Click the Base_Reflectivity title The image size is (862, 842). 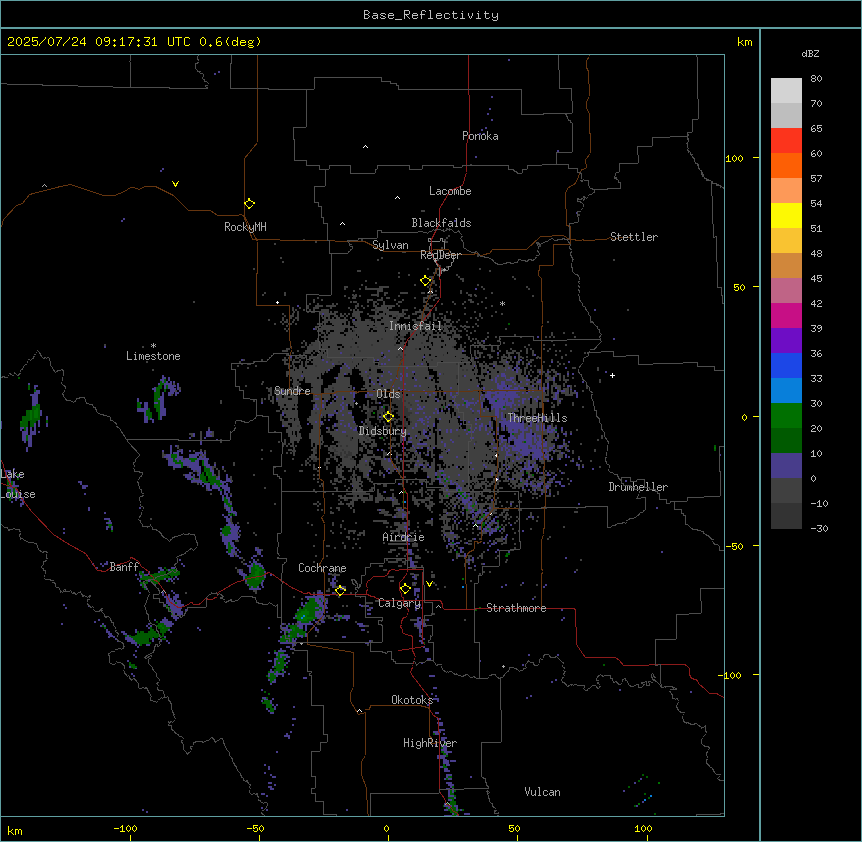pyautogui.click(x=431, y=15)
